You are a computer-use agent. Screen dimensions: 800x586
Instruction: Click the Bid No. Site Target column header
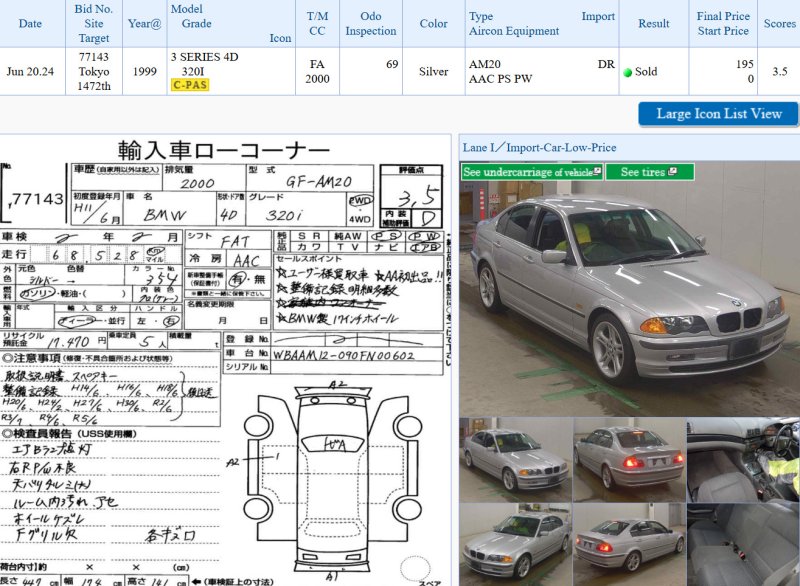[x=94, y=23]
